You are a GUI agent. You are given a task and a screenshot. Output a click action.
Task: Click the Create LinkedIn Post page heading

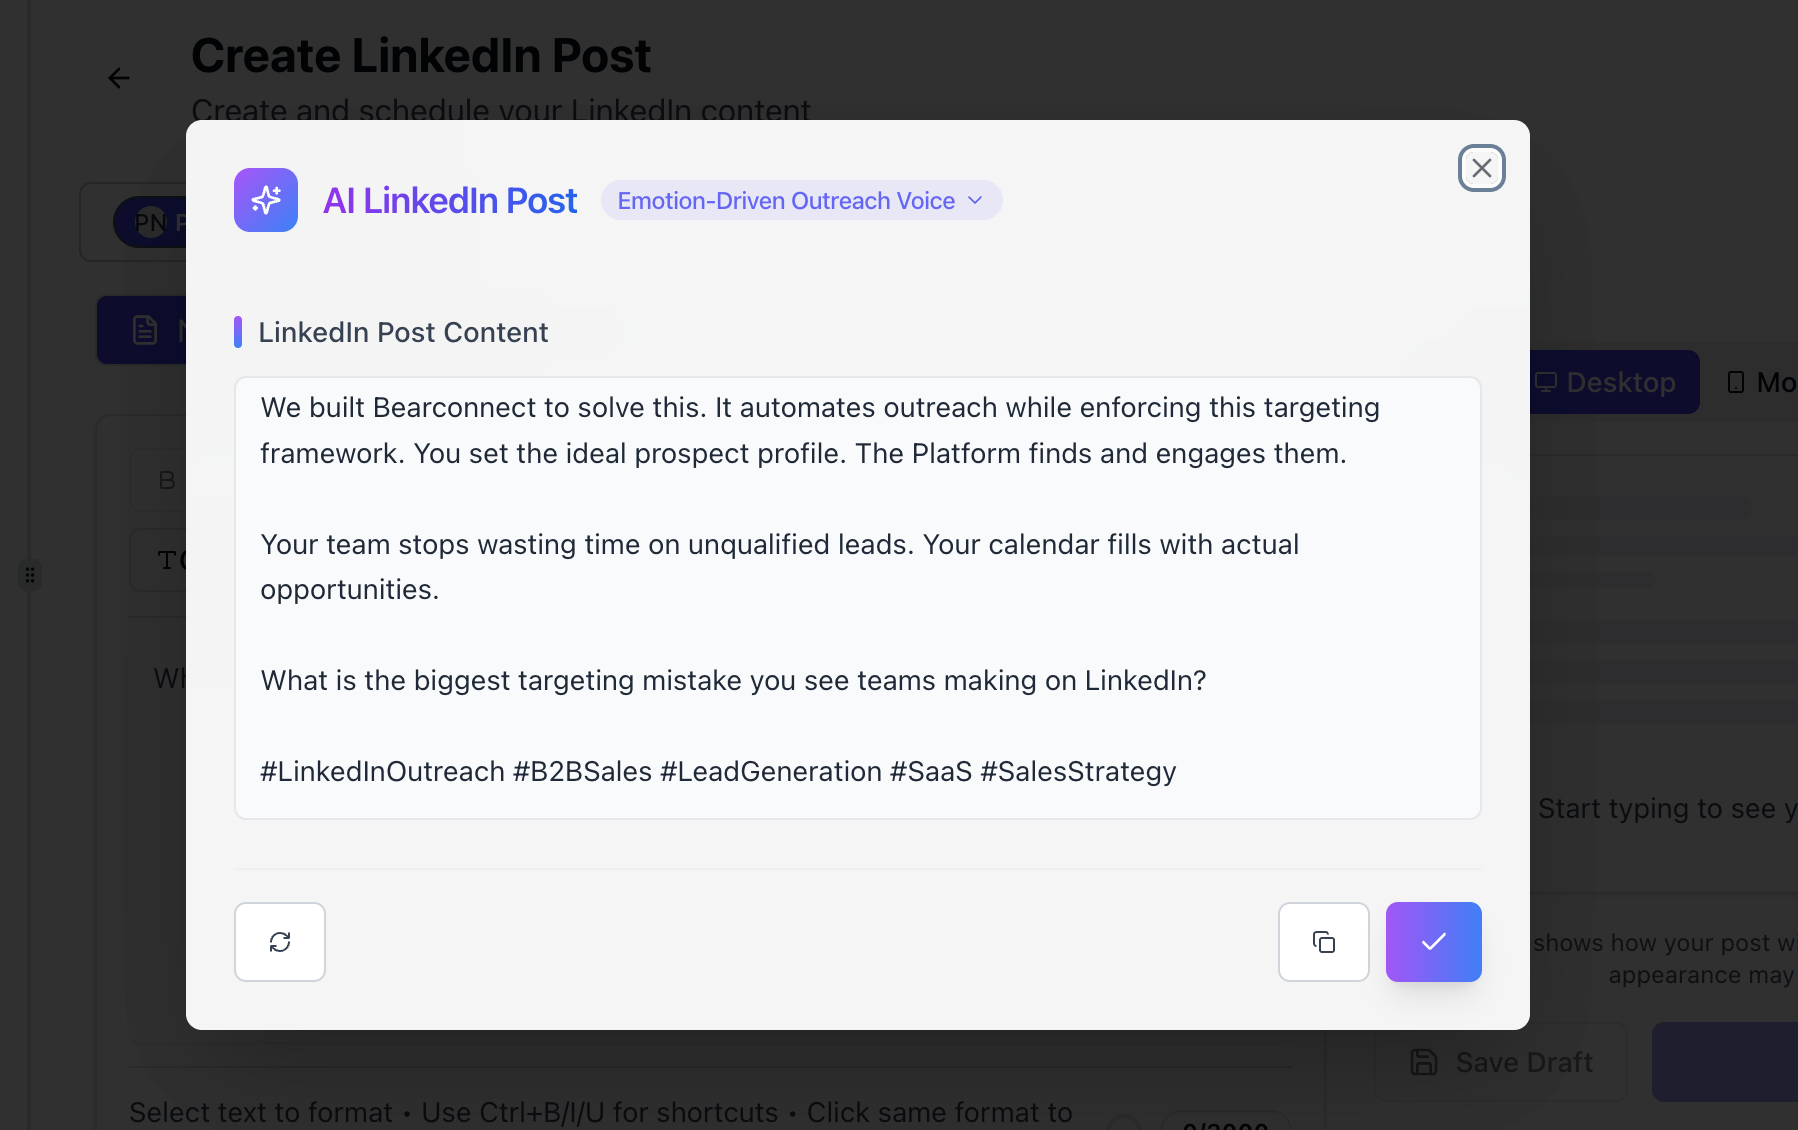pos(421,56)
